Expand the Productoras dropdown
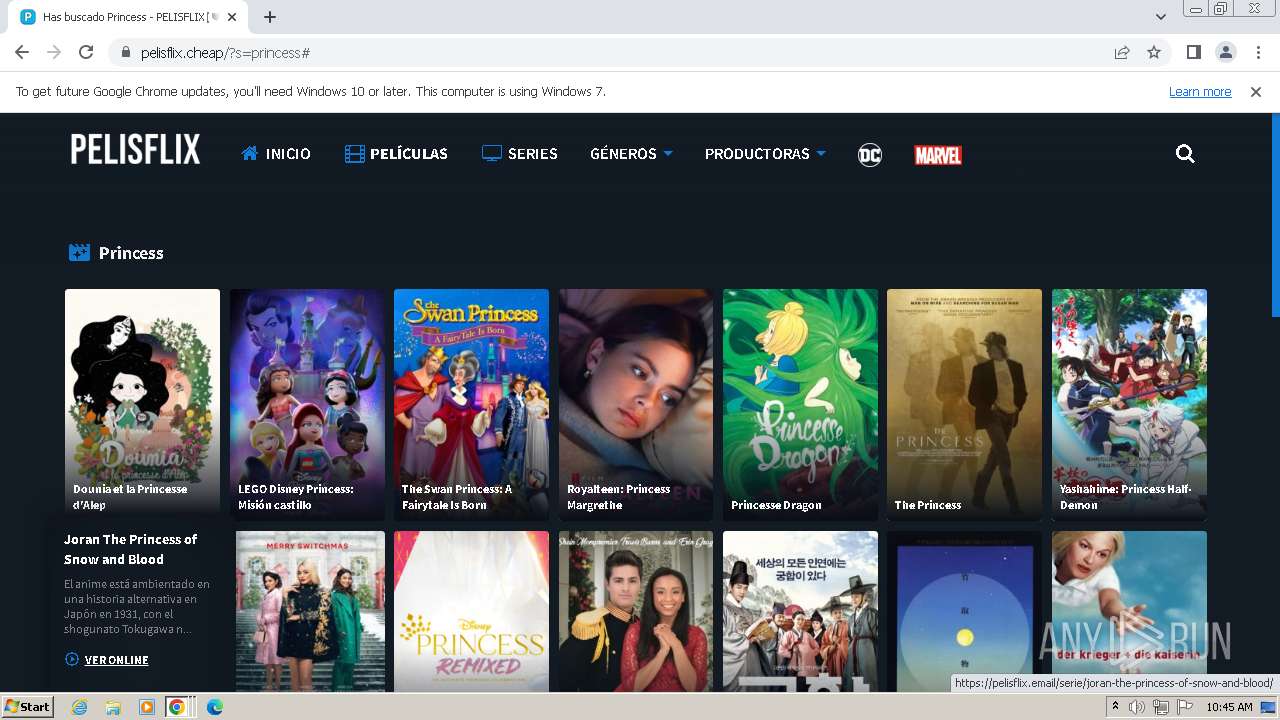Viewport: 1280px width, 720px height. [765, 154]
